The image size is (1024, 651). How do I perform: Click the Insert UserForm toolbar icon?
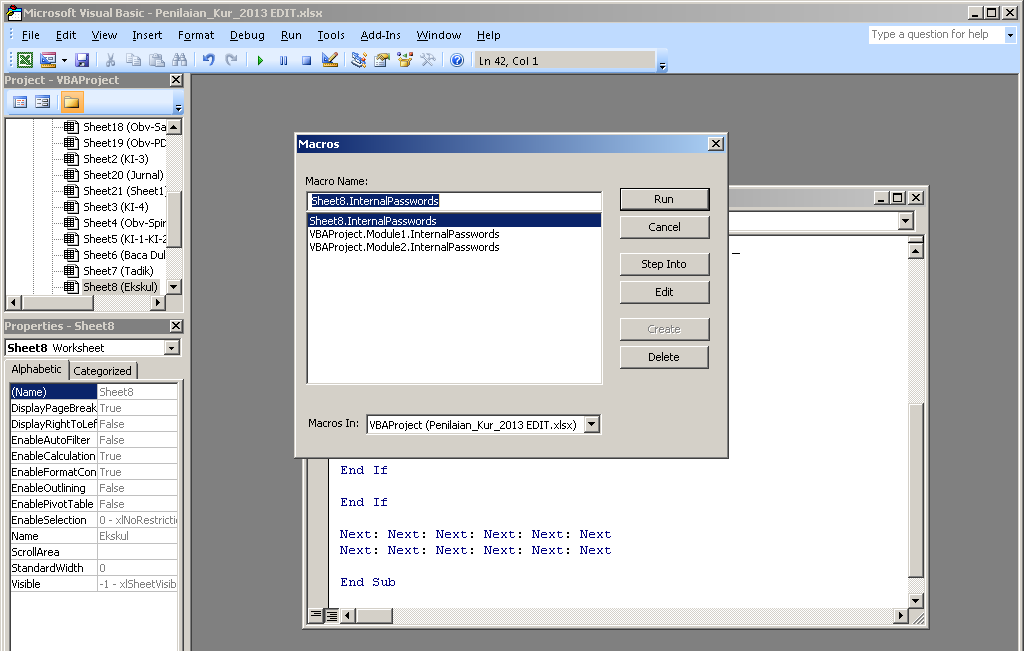coord(48,60)
